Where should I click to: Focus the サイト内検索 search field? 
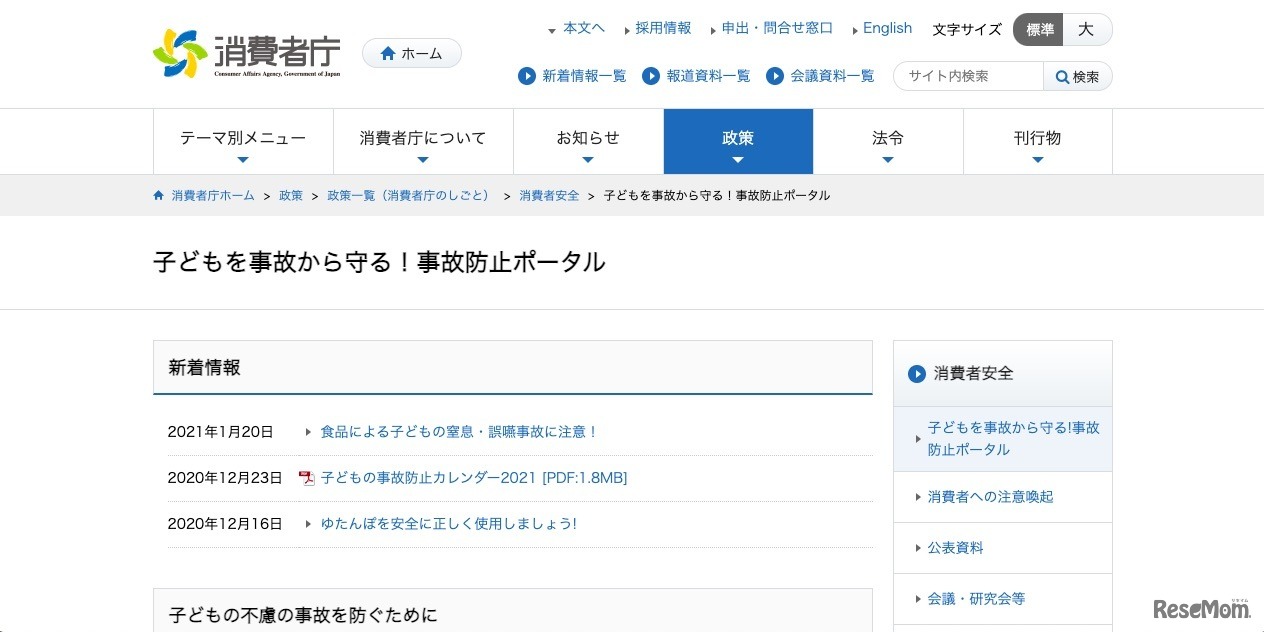pyautogui.click(x=968, y=76)
